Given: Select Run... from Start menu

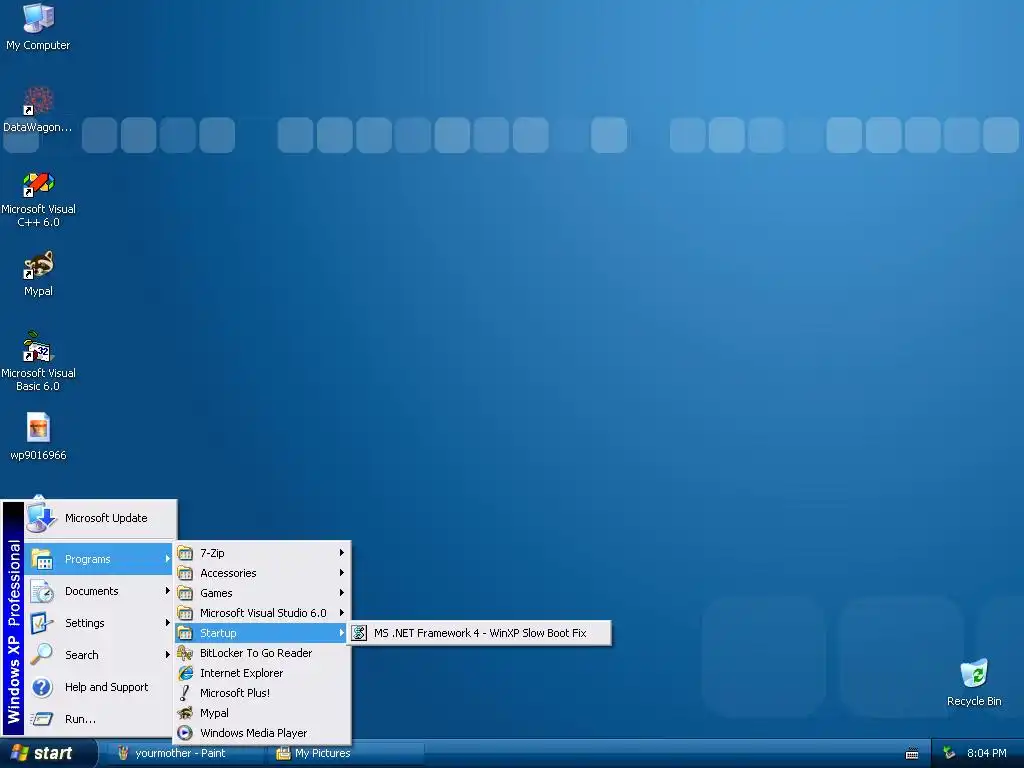Looking at the screenshot, I should (99, 719).
